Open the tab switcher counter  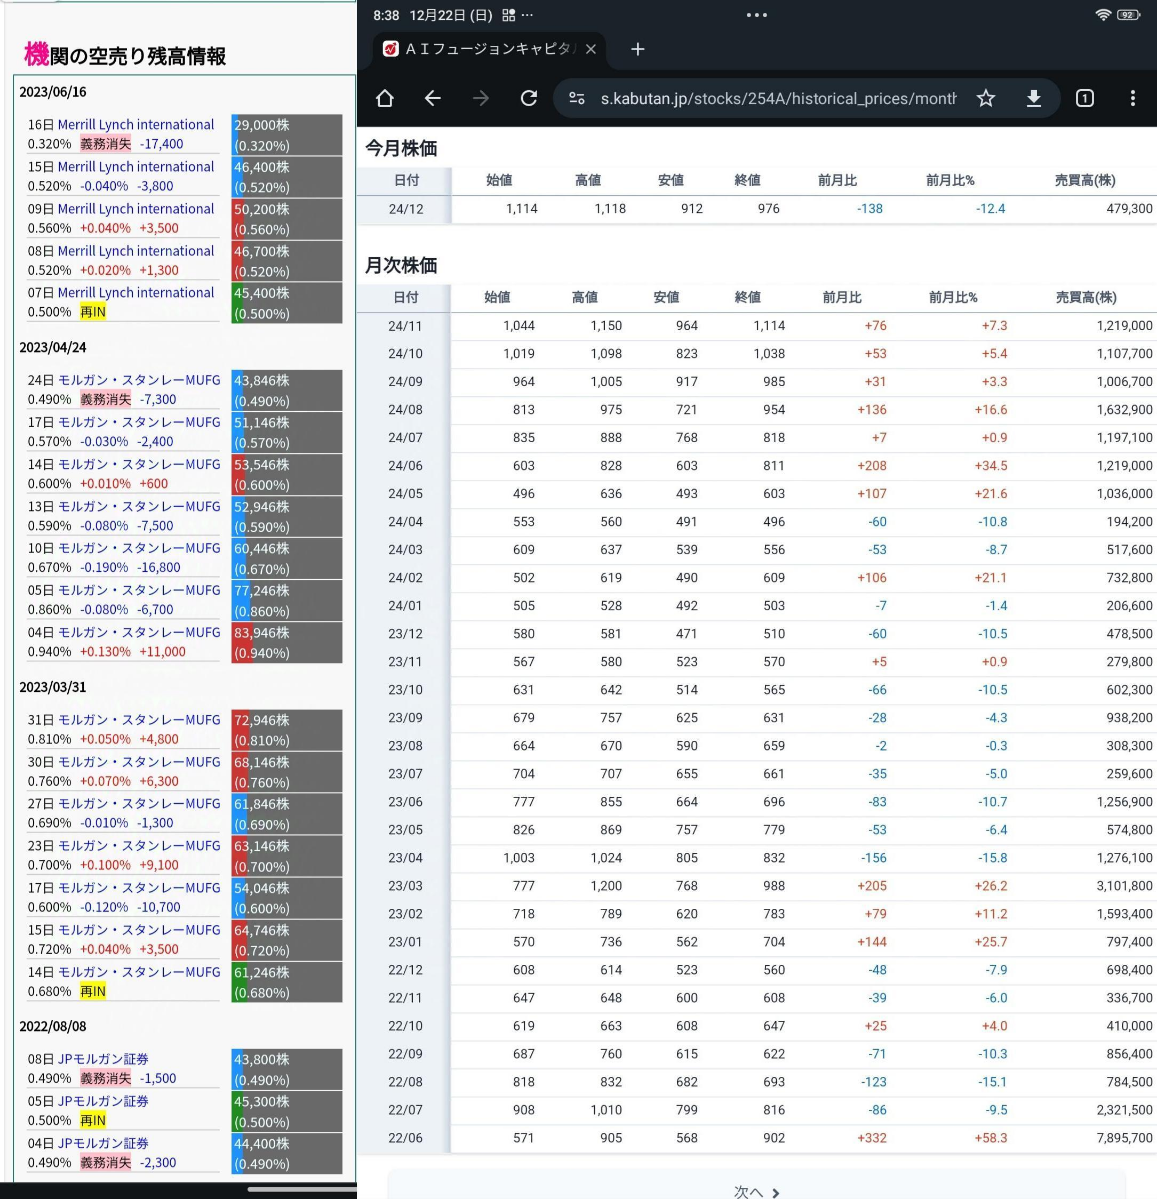click(x=1084, y=98)
